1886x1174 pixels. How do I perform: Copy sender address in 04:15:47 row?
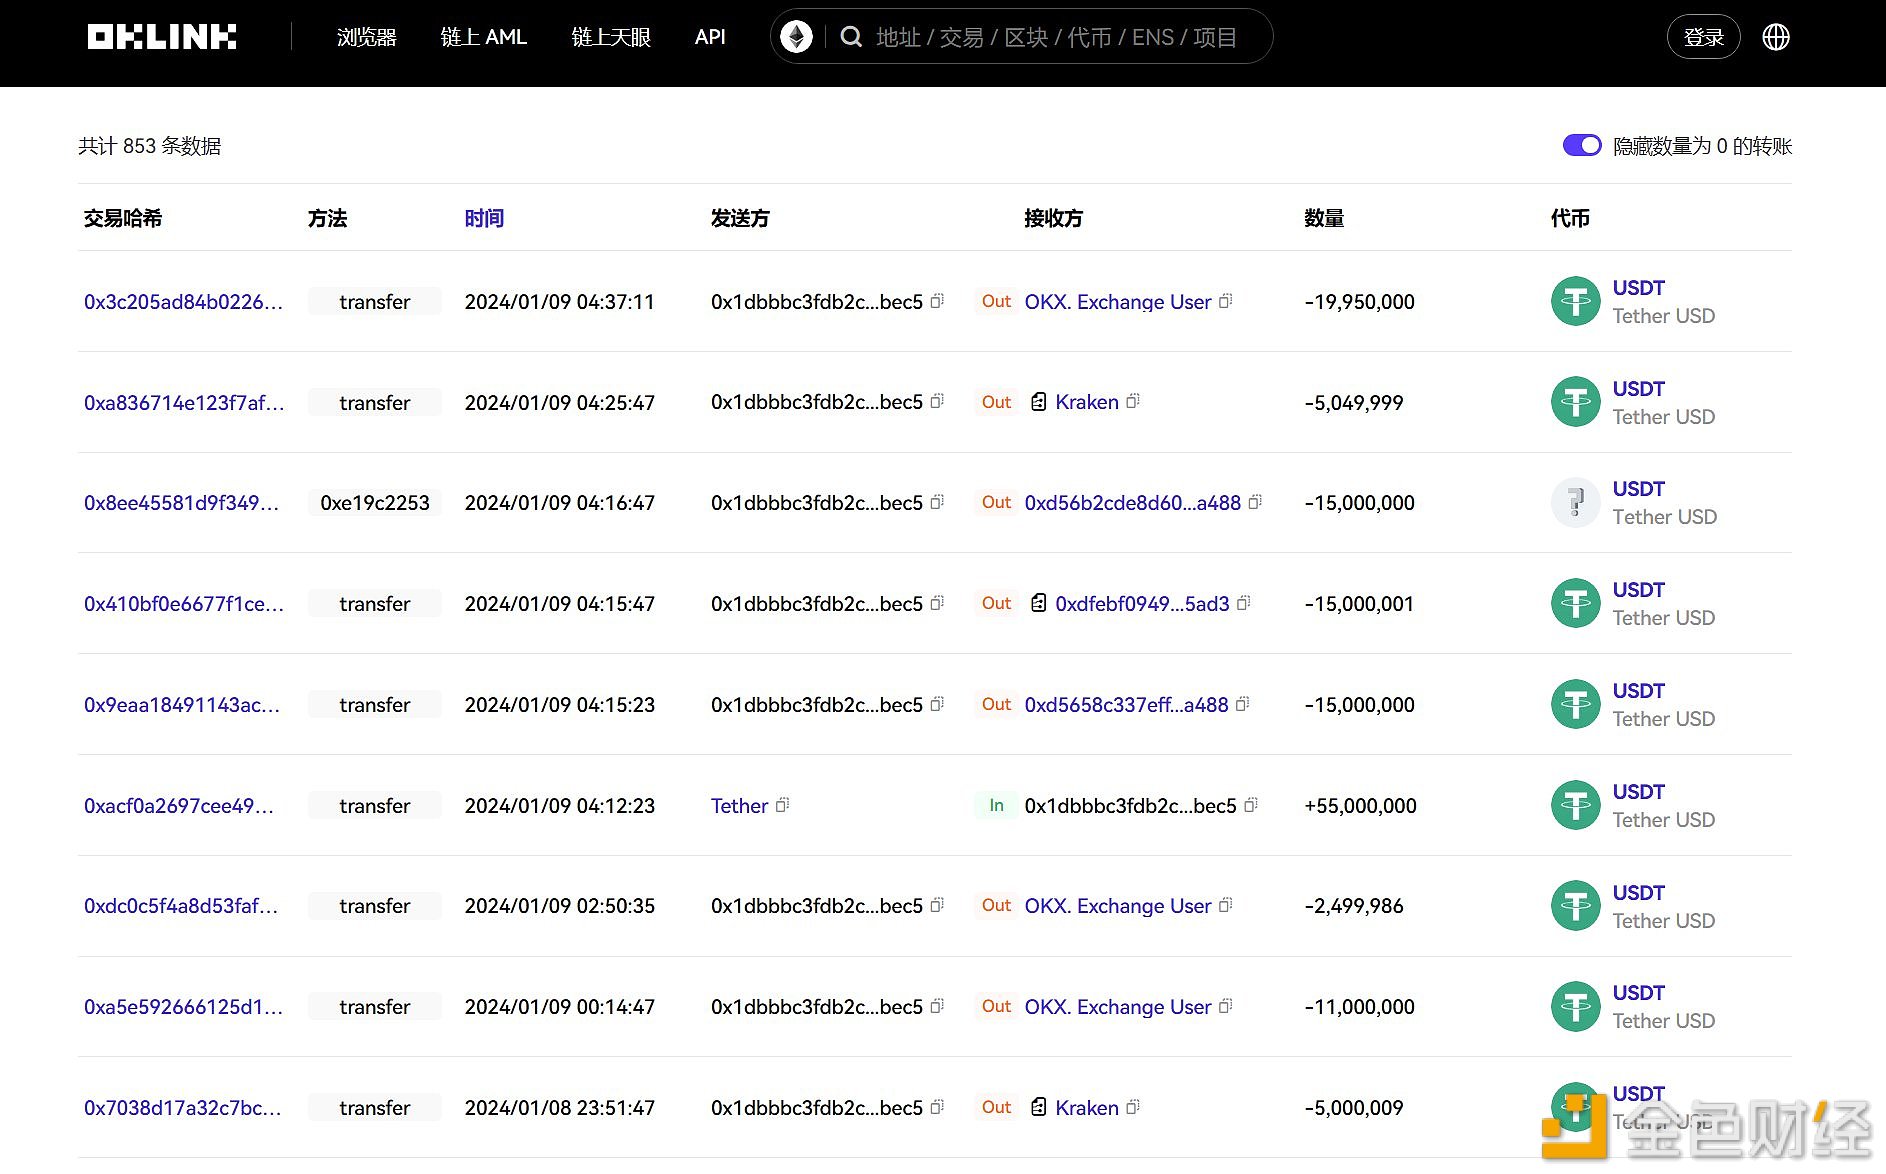[x=937, y=603]
